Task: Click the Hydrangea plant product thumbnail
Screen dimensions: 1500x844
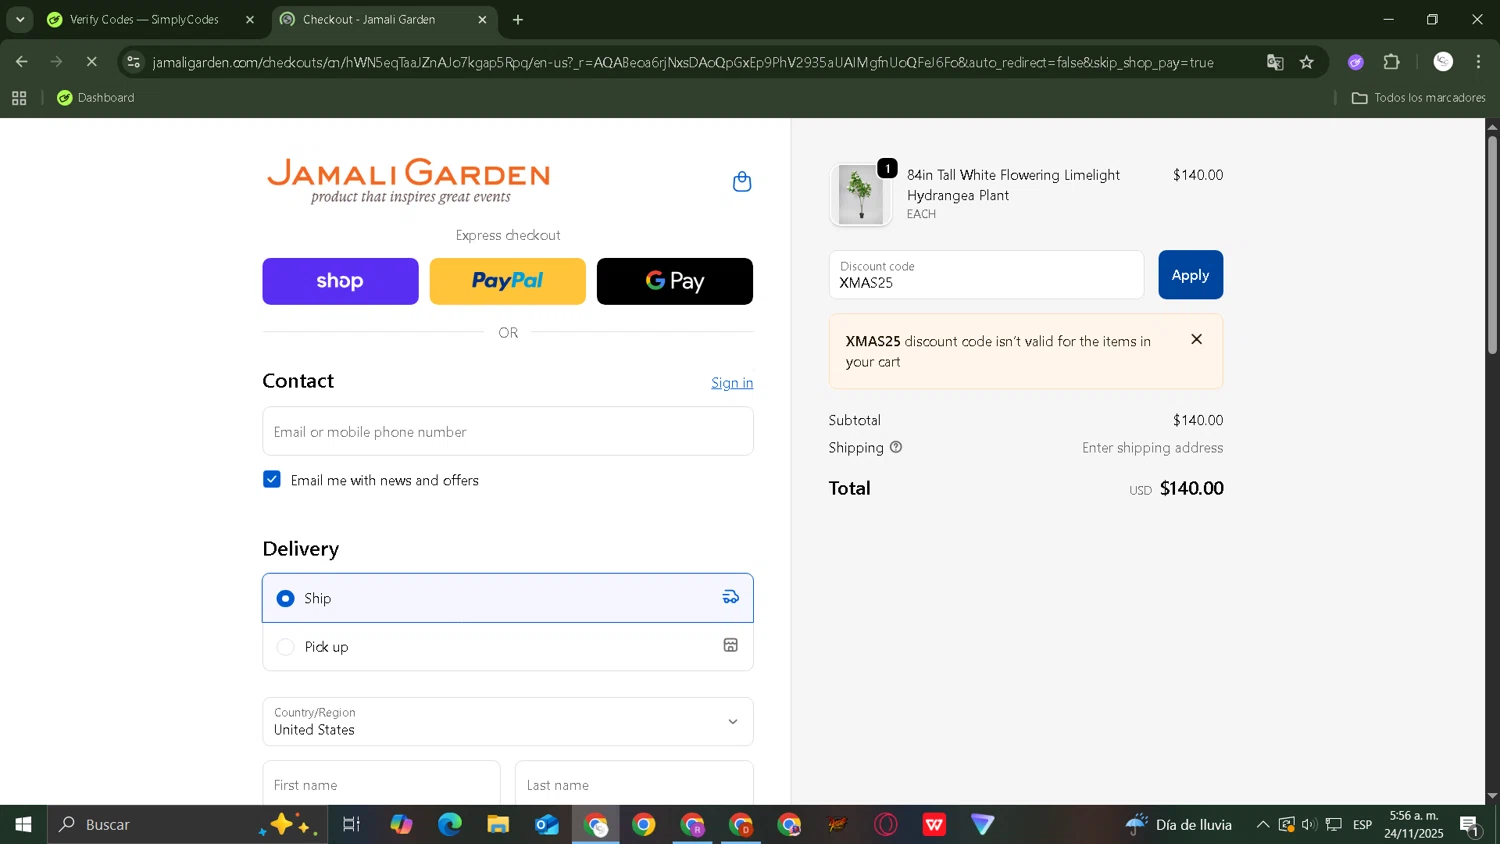Action: (861, 194)
